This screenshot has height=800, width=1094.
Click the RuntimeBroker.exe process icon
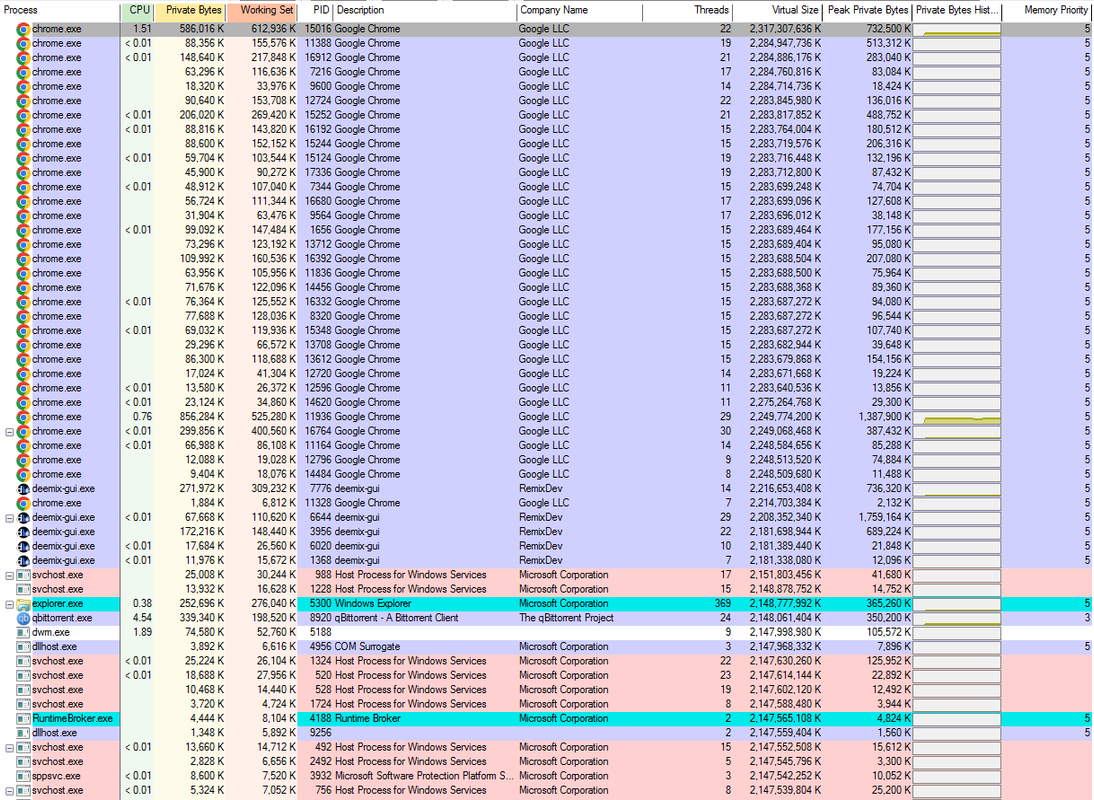coord(23,718)
